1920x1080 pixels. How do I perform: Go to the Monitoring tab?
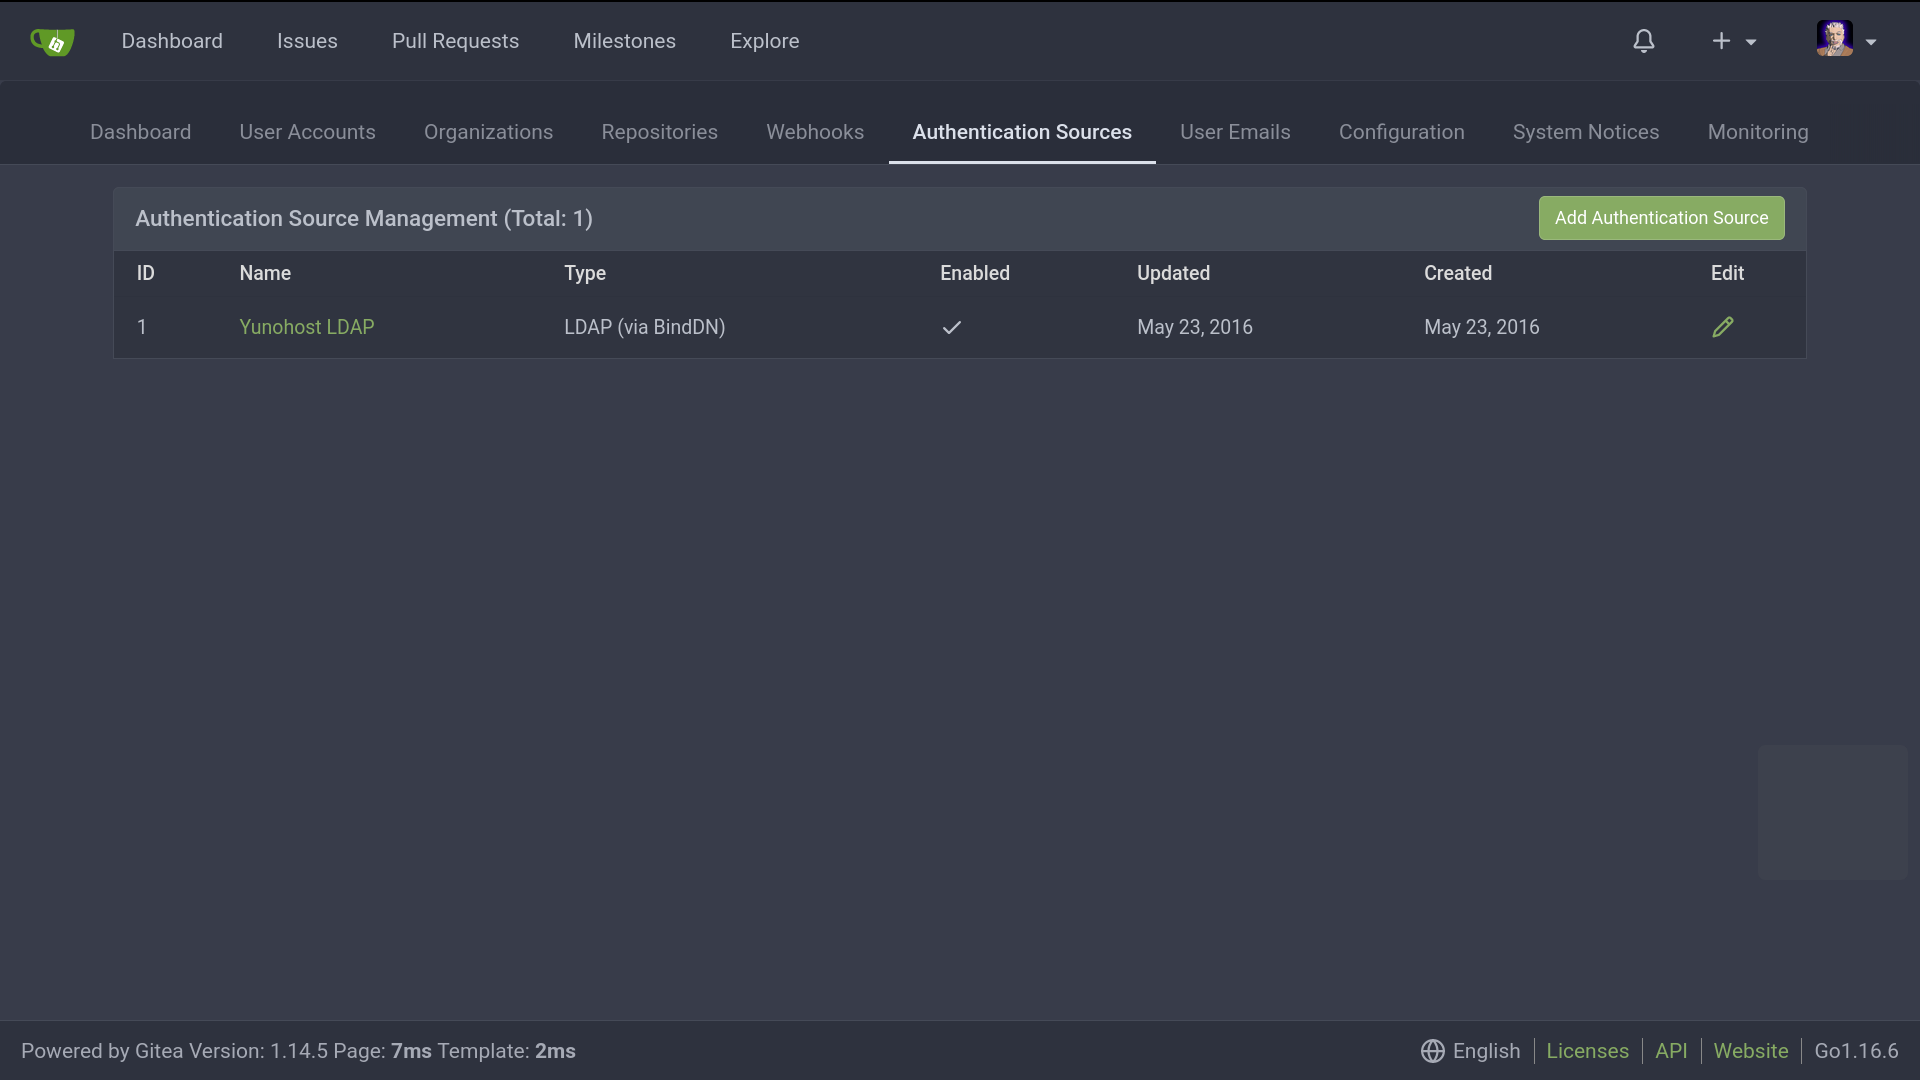click(x=1757, y=132)
